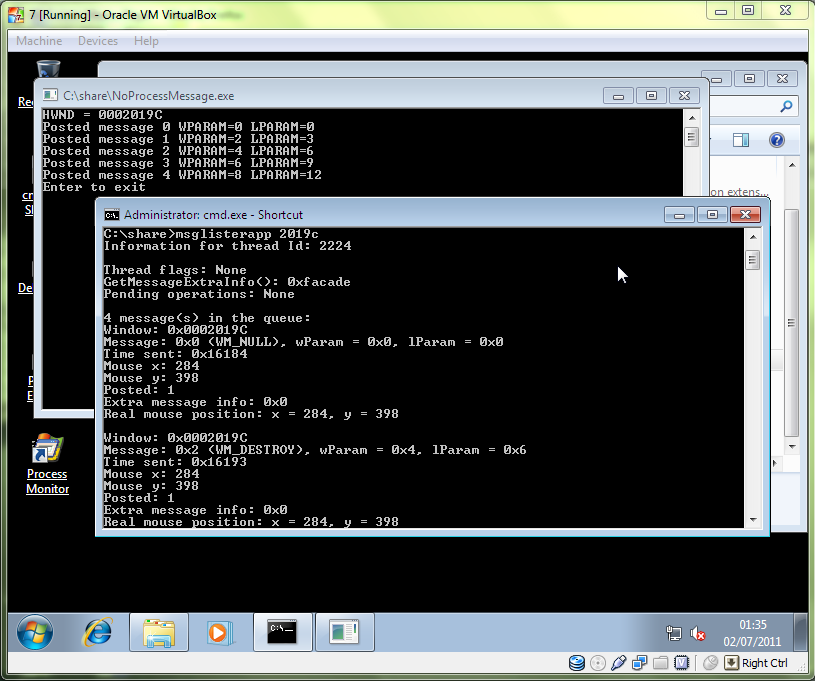815x681 pixels.
Task: Open the Devices menu
Action: [x=97, y=41]
